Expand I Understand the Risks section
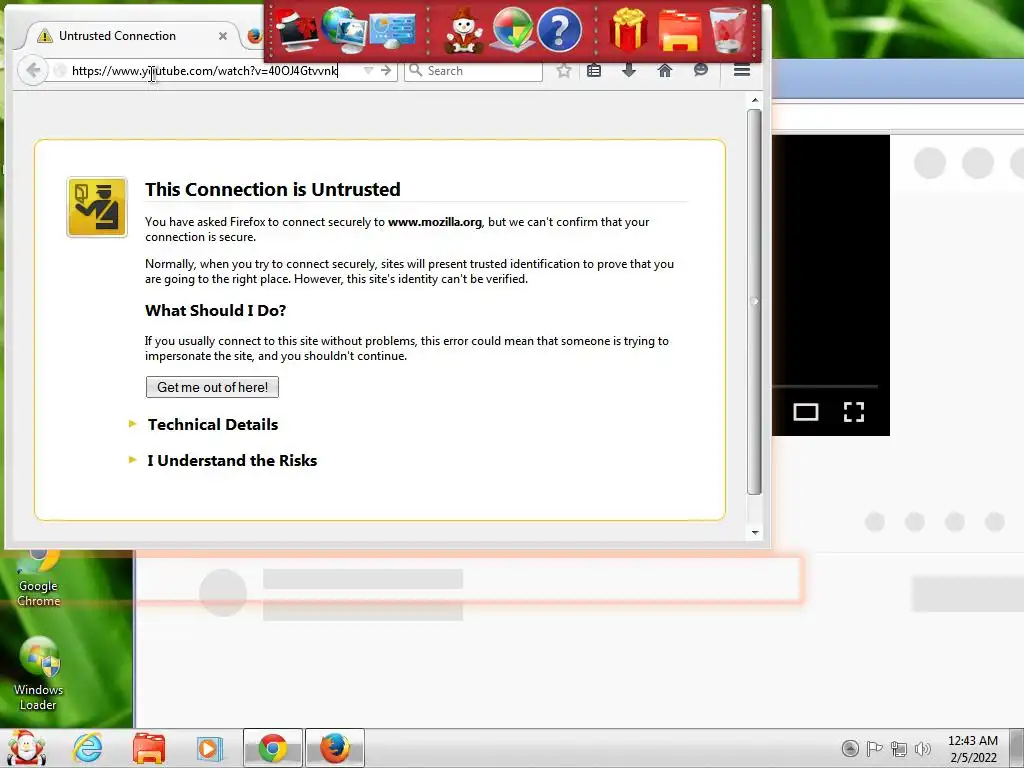 pyautogui.click(x=232, y=460)
